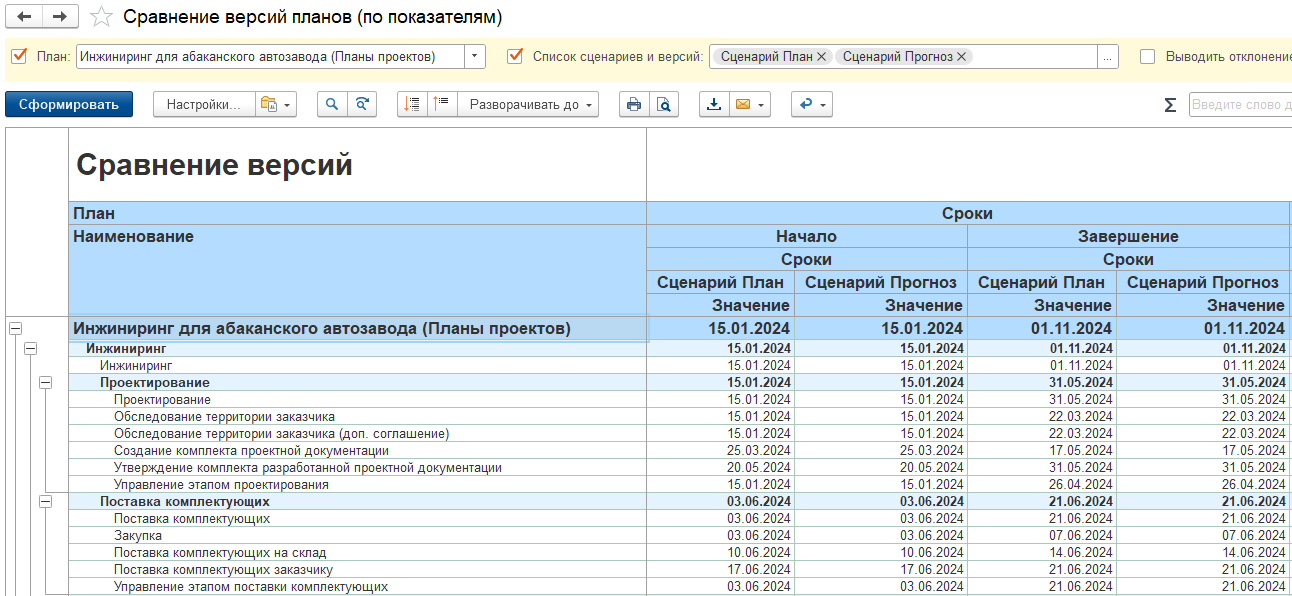Open print preview
The height and width of the screenshot is (596, 1292).
point(663,104)
